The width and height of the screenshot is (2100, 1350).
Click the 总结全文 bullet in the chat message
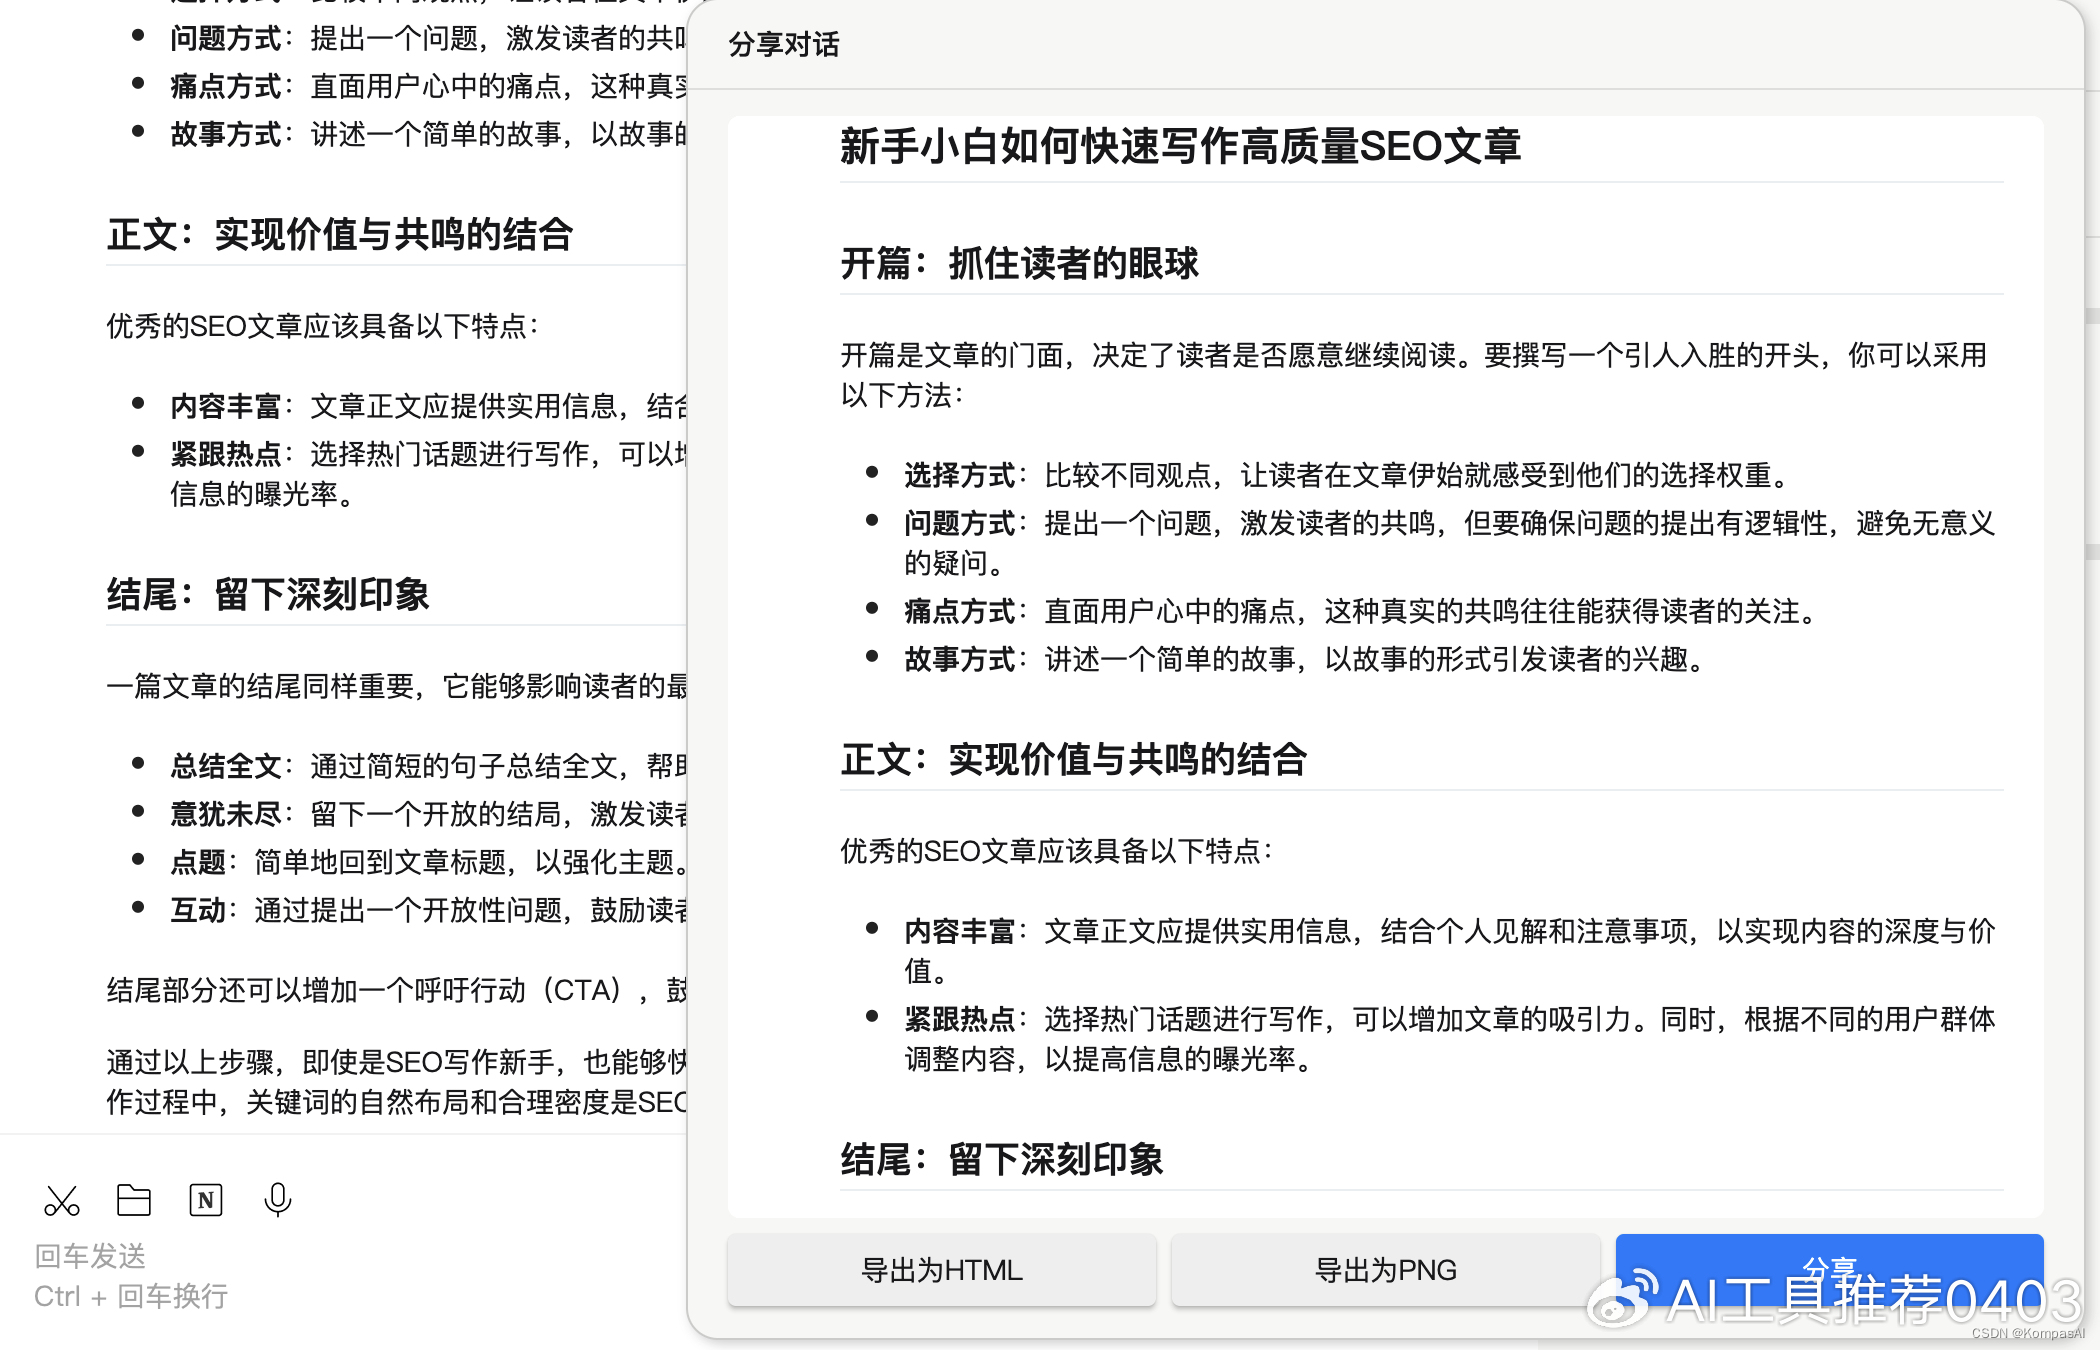tap(226, 766)
